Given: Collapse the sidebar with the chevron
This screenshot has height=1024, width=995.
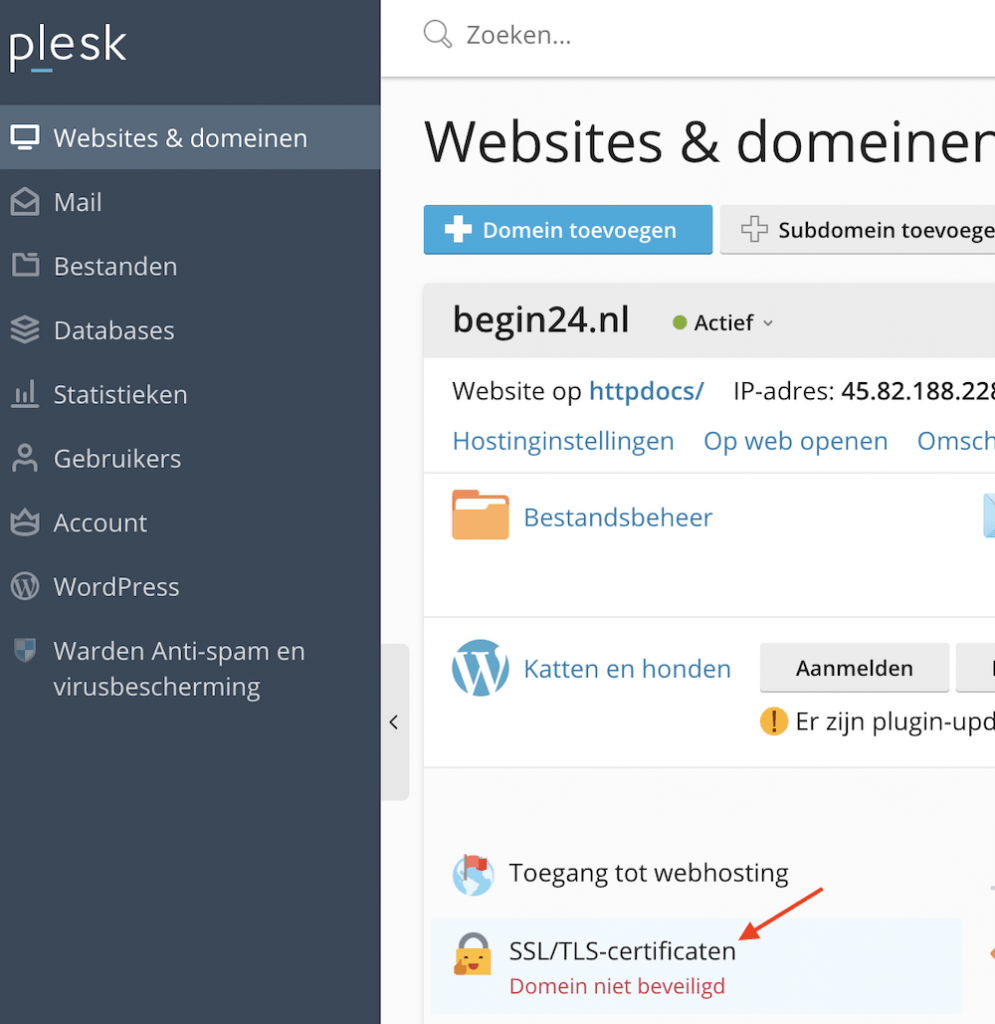Looking at the screenshot, I should (x=394, y=721).
